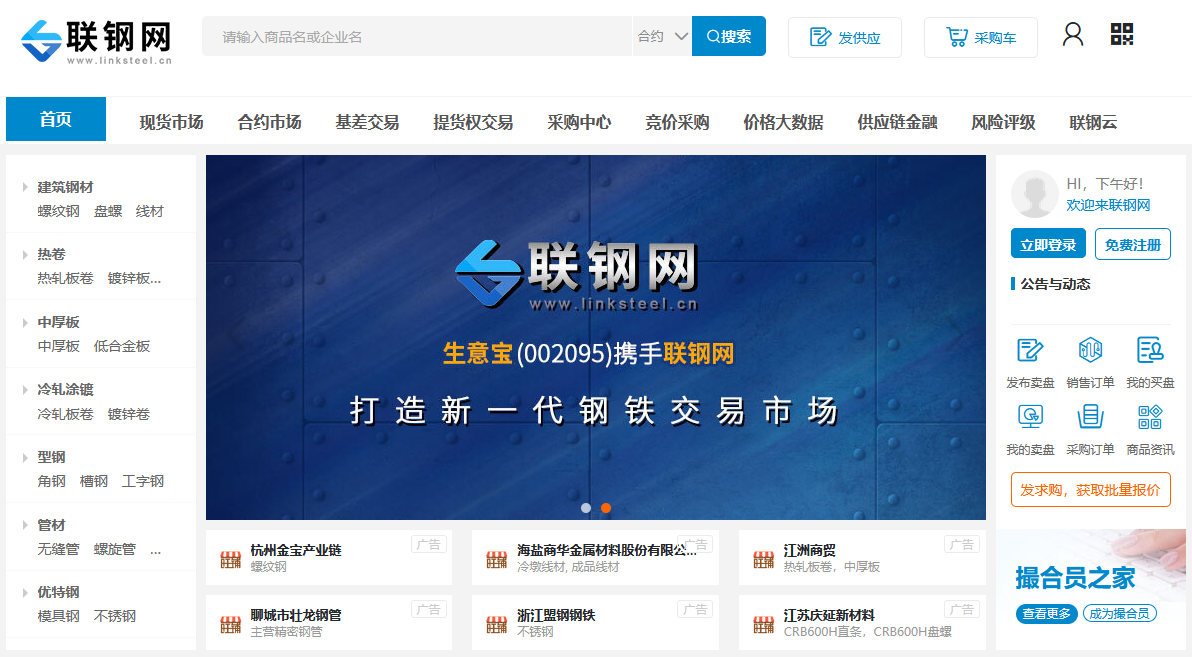The height and width of the screenshot is (657, 1192).
Task: Open 基差交易 menu item
Action: (x=367, y=122)
